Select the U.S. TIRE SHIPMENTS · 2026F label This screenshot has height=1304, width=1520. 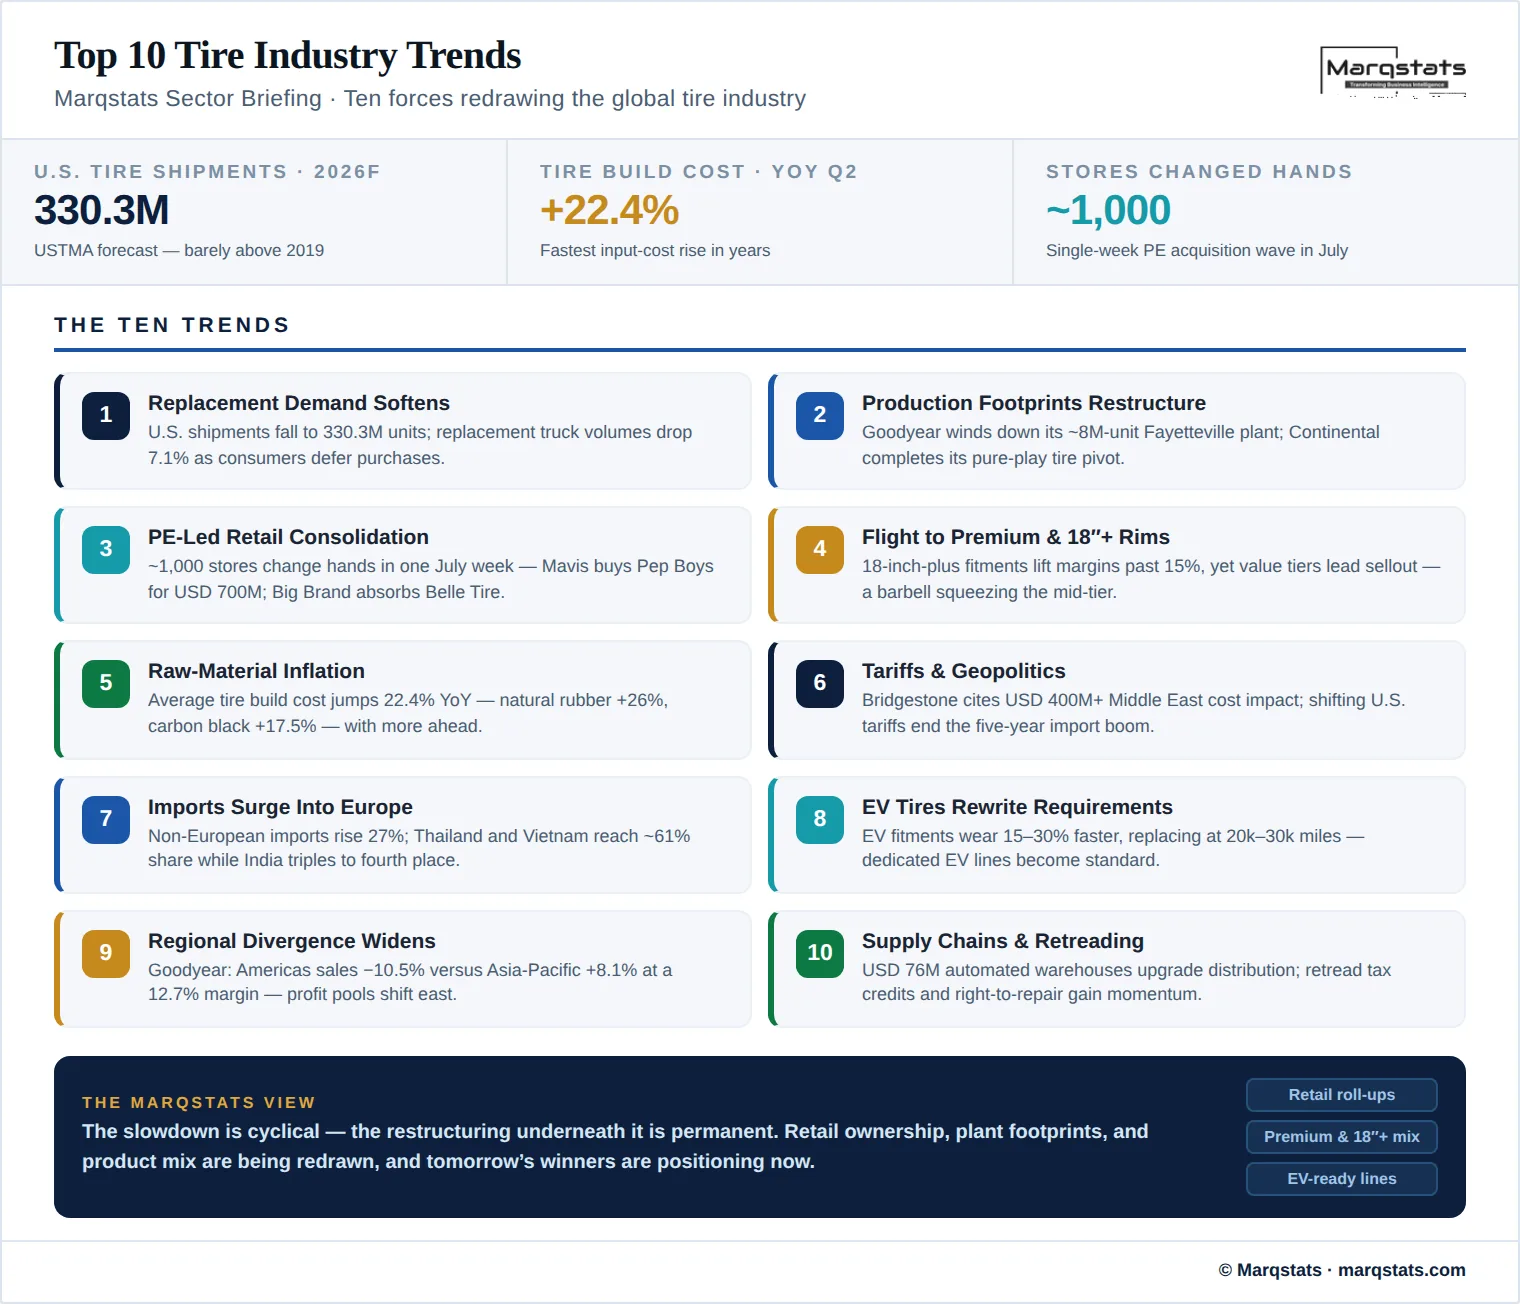tap(207, 172)
